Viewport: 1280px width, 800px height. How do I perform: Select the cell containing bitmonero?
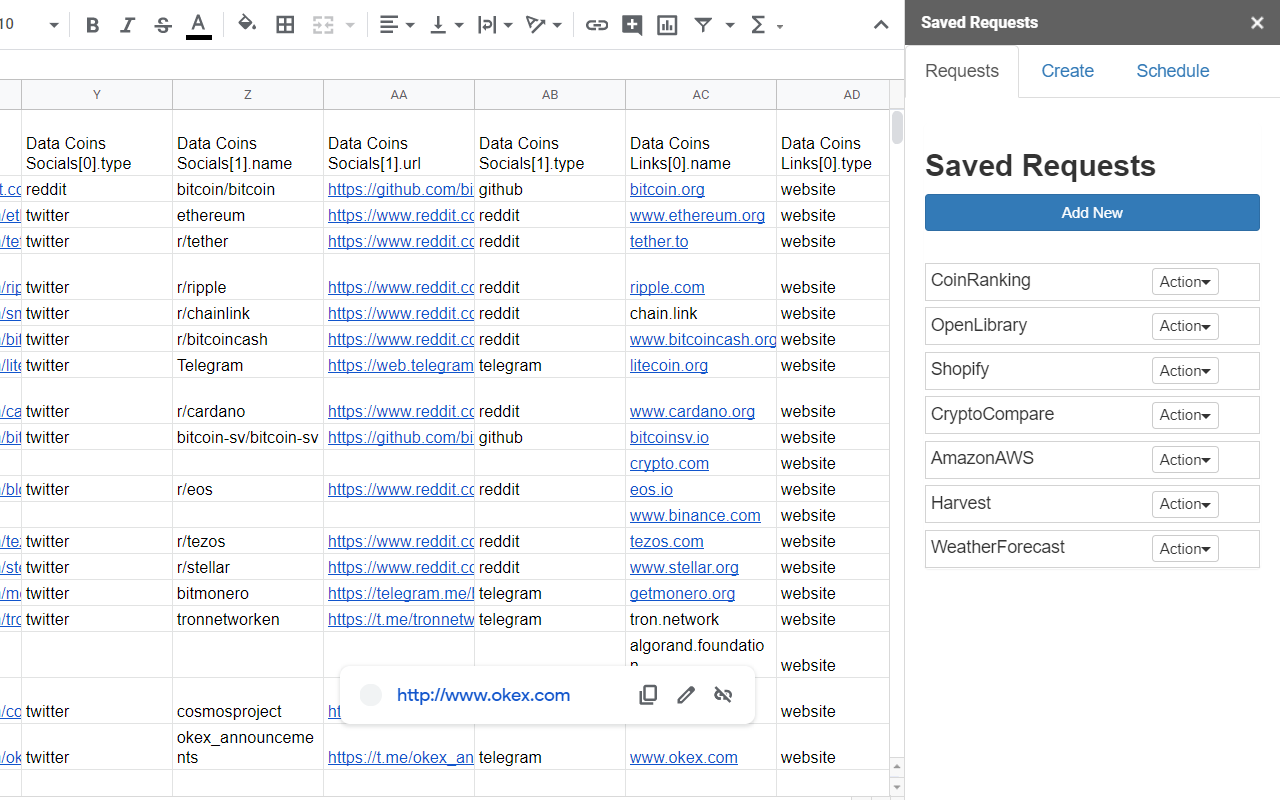(248, 594)
